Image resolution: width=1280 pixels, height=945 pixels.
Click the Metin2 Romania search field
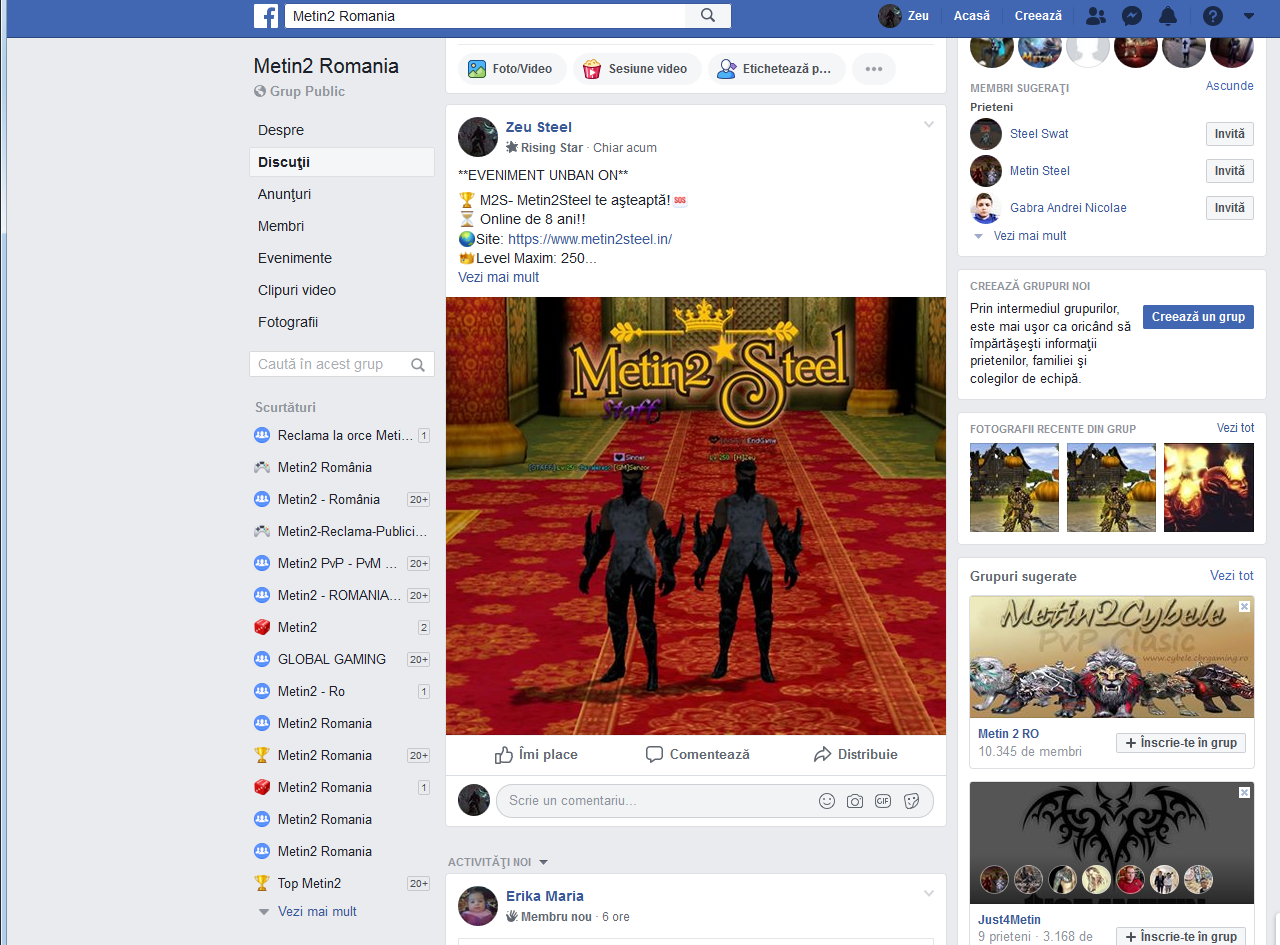tap(485, 16)
